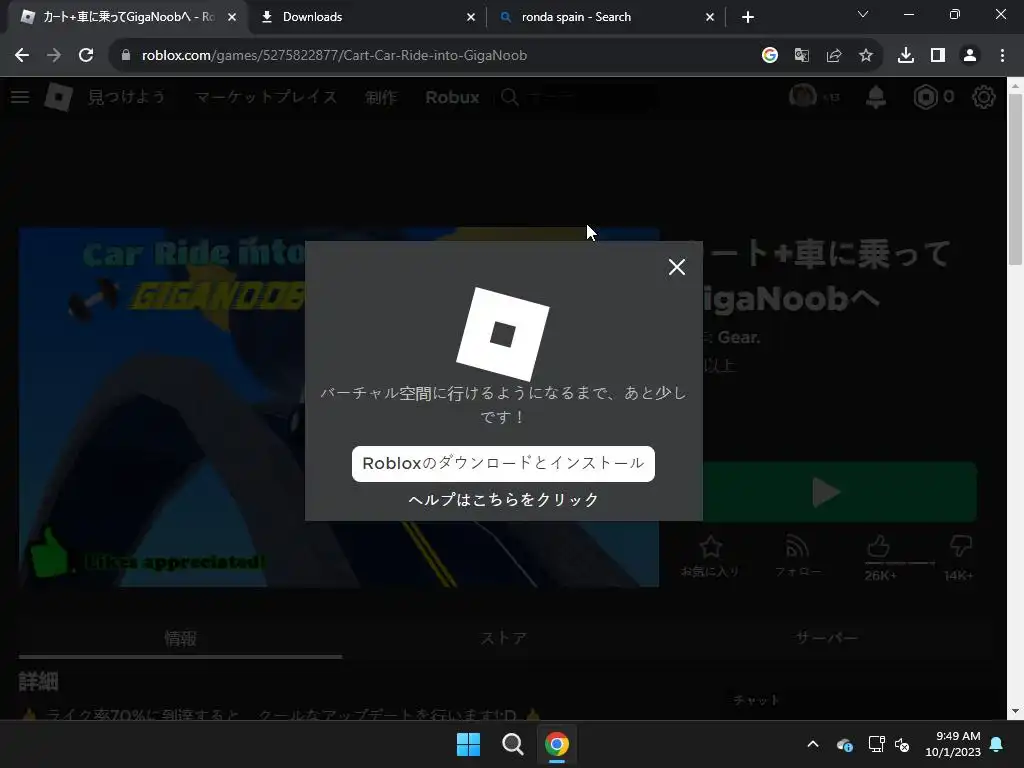The image size is (1024, 768).
Task: Open 見つけよう in Roblox header
Action: click(x=126, y=97)
